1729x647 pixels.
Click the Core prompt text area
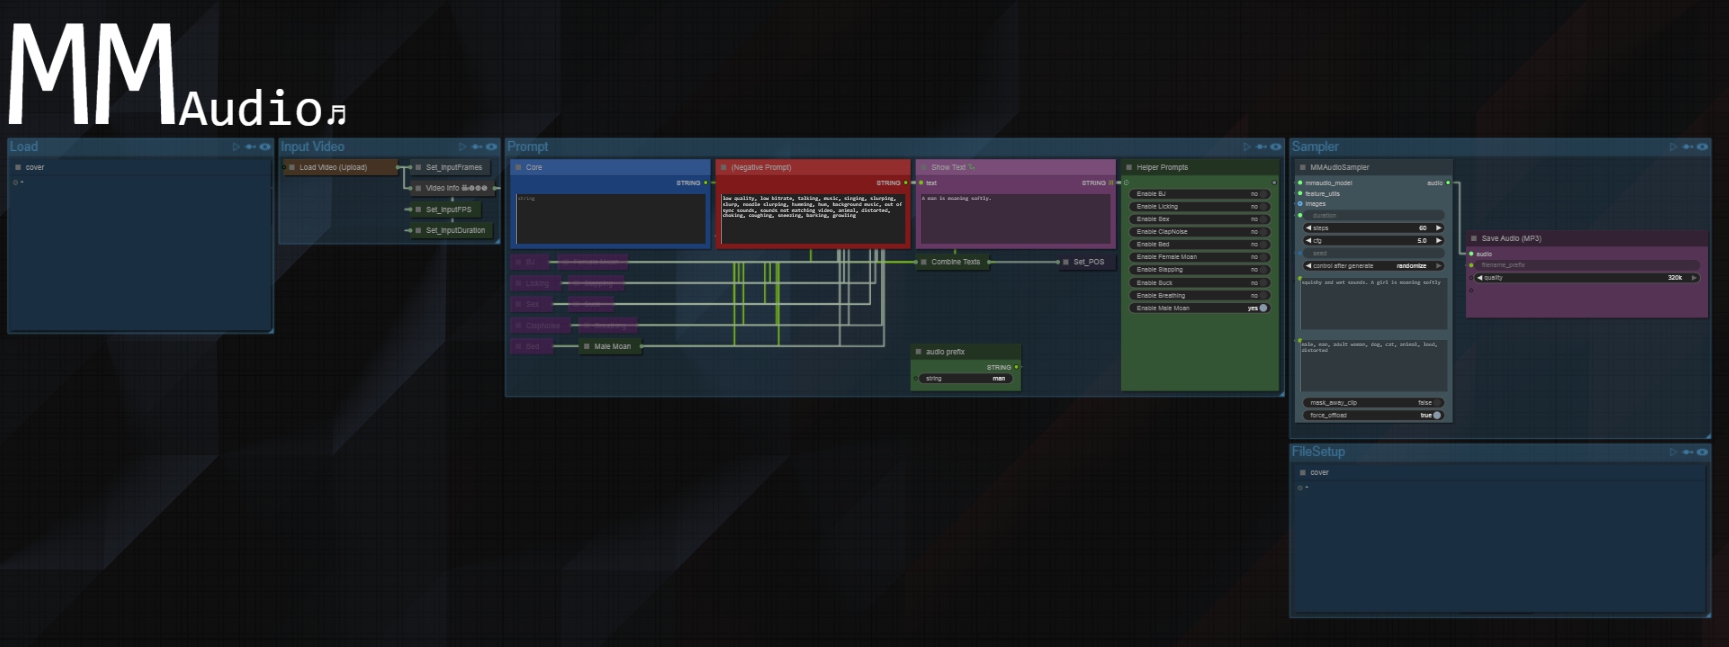point(611,219)
